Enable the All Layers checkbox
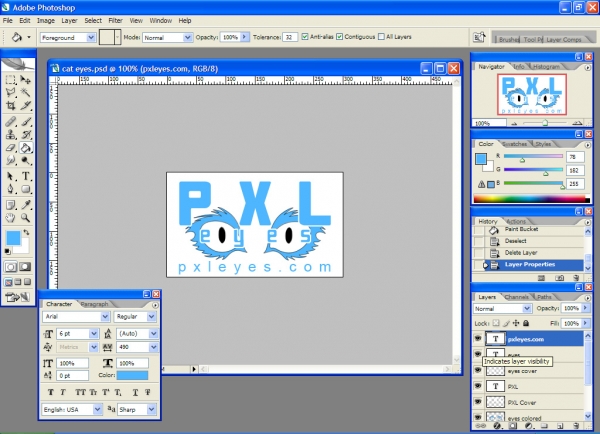 point(381,37)
